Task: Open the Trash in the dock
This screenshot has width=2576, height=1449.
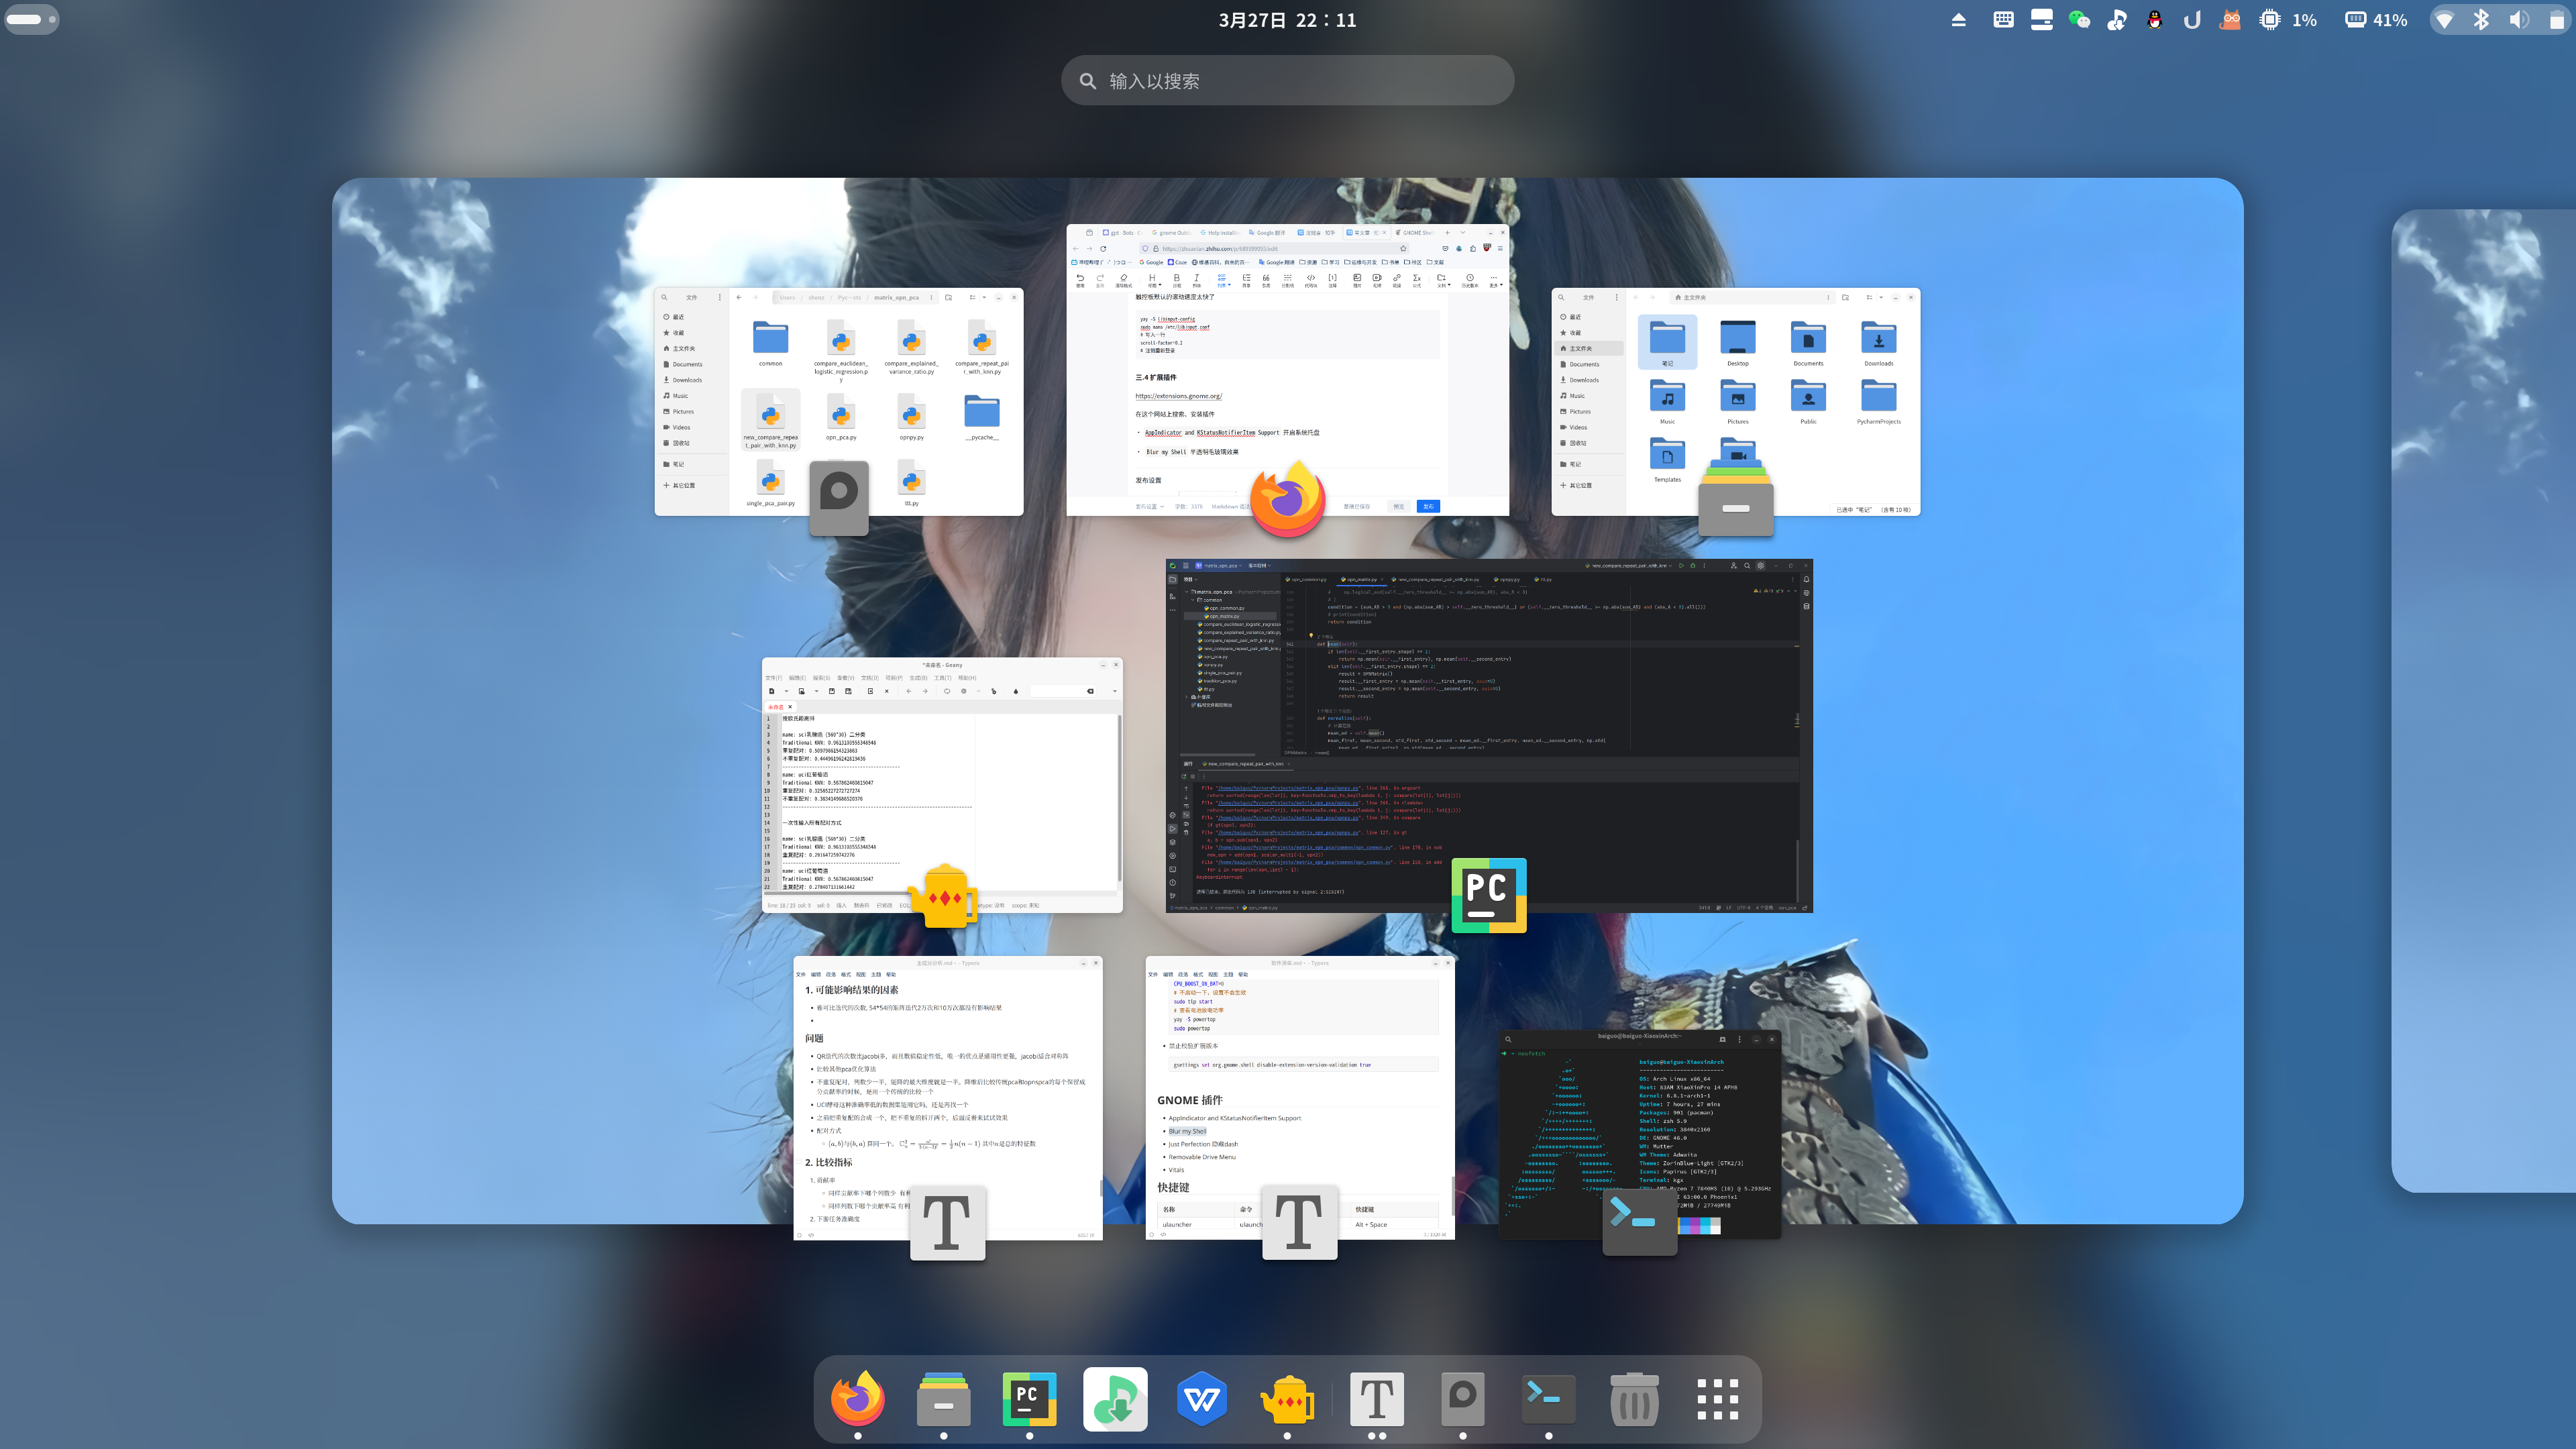Action: click(1634, 1399)
